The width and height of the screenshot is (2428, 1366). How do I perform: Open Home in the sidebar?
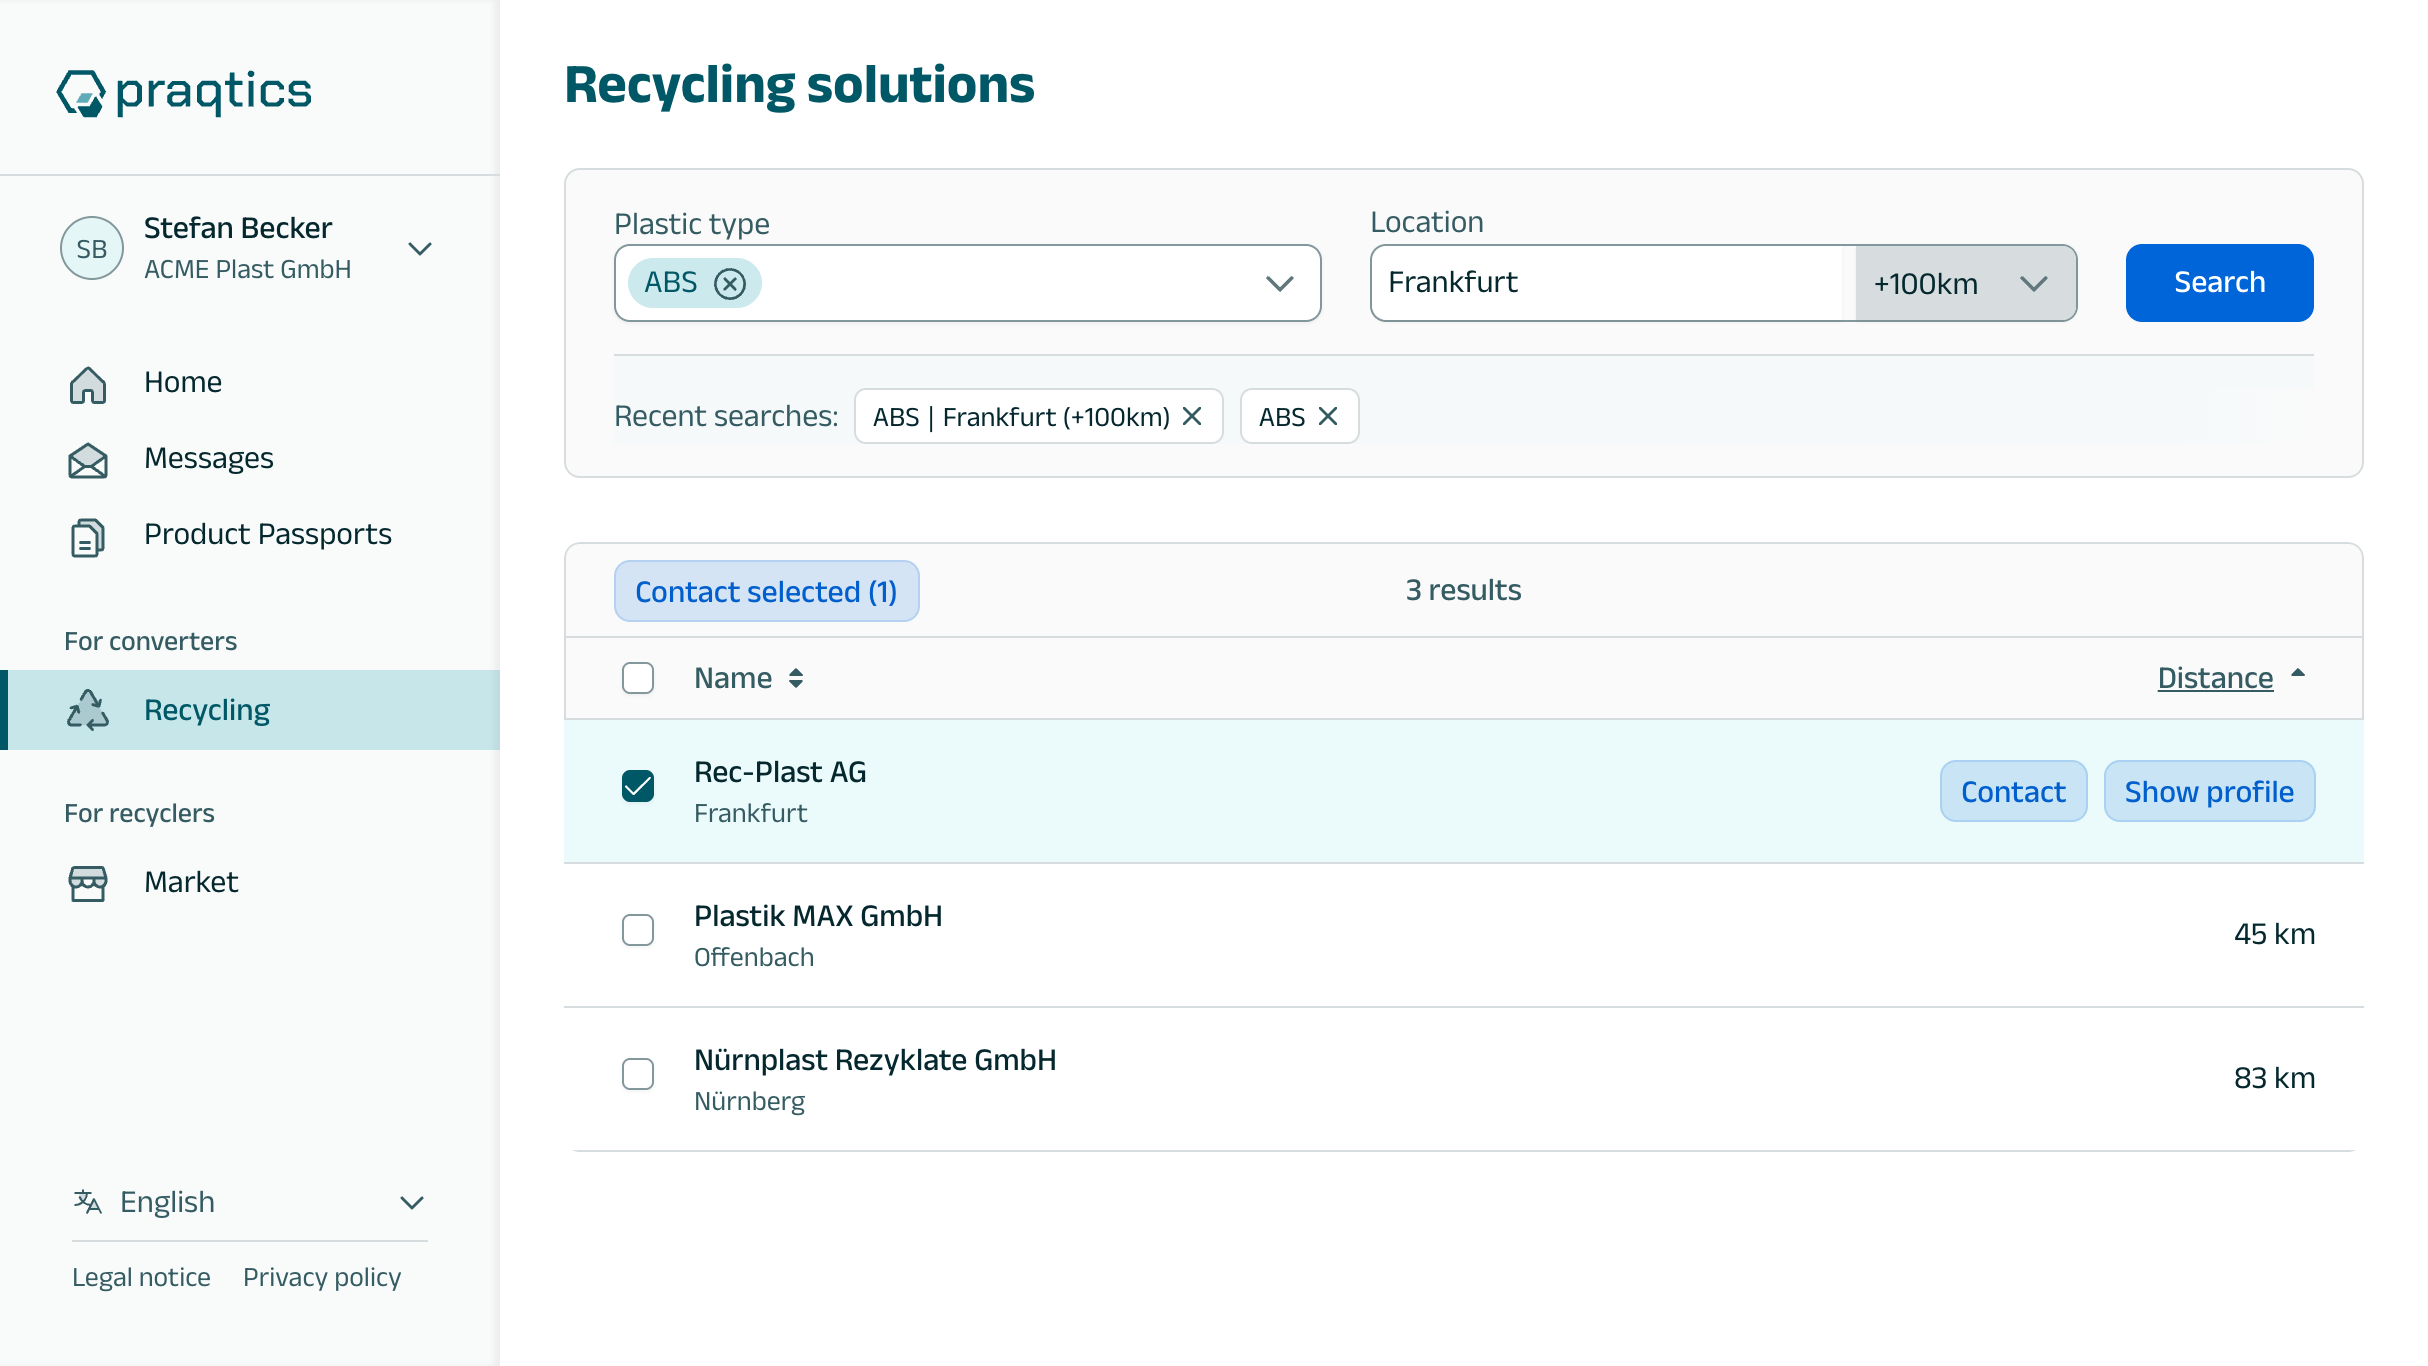pyautogui.click(x=183, y=382)
